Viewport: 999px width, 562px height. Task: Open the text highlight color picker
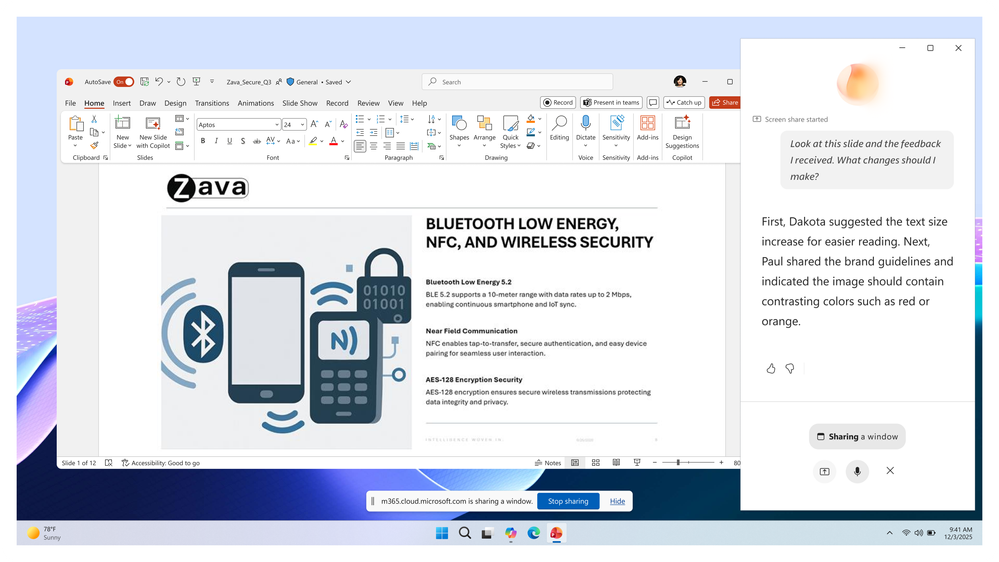point(322,141)
